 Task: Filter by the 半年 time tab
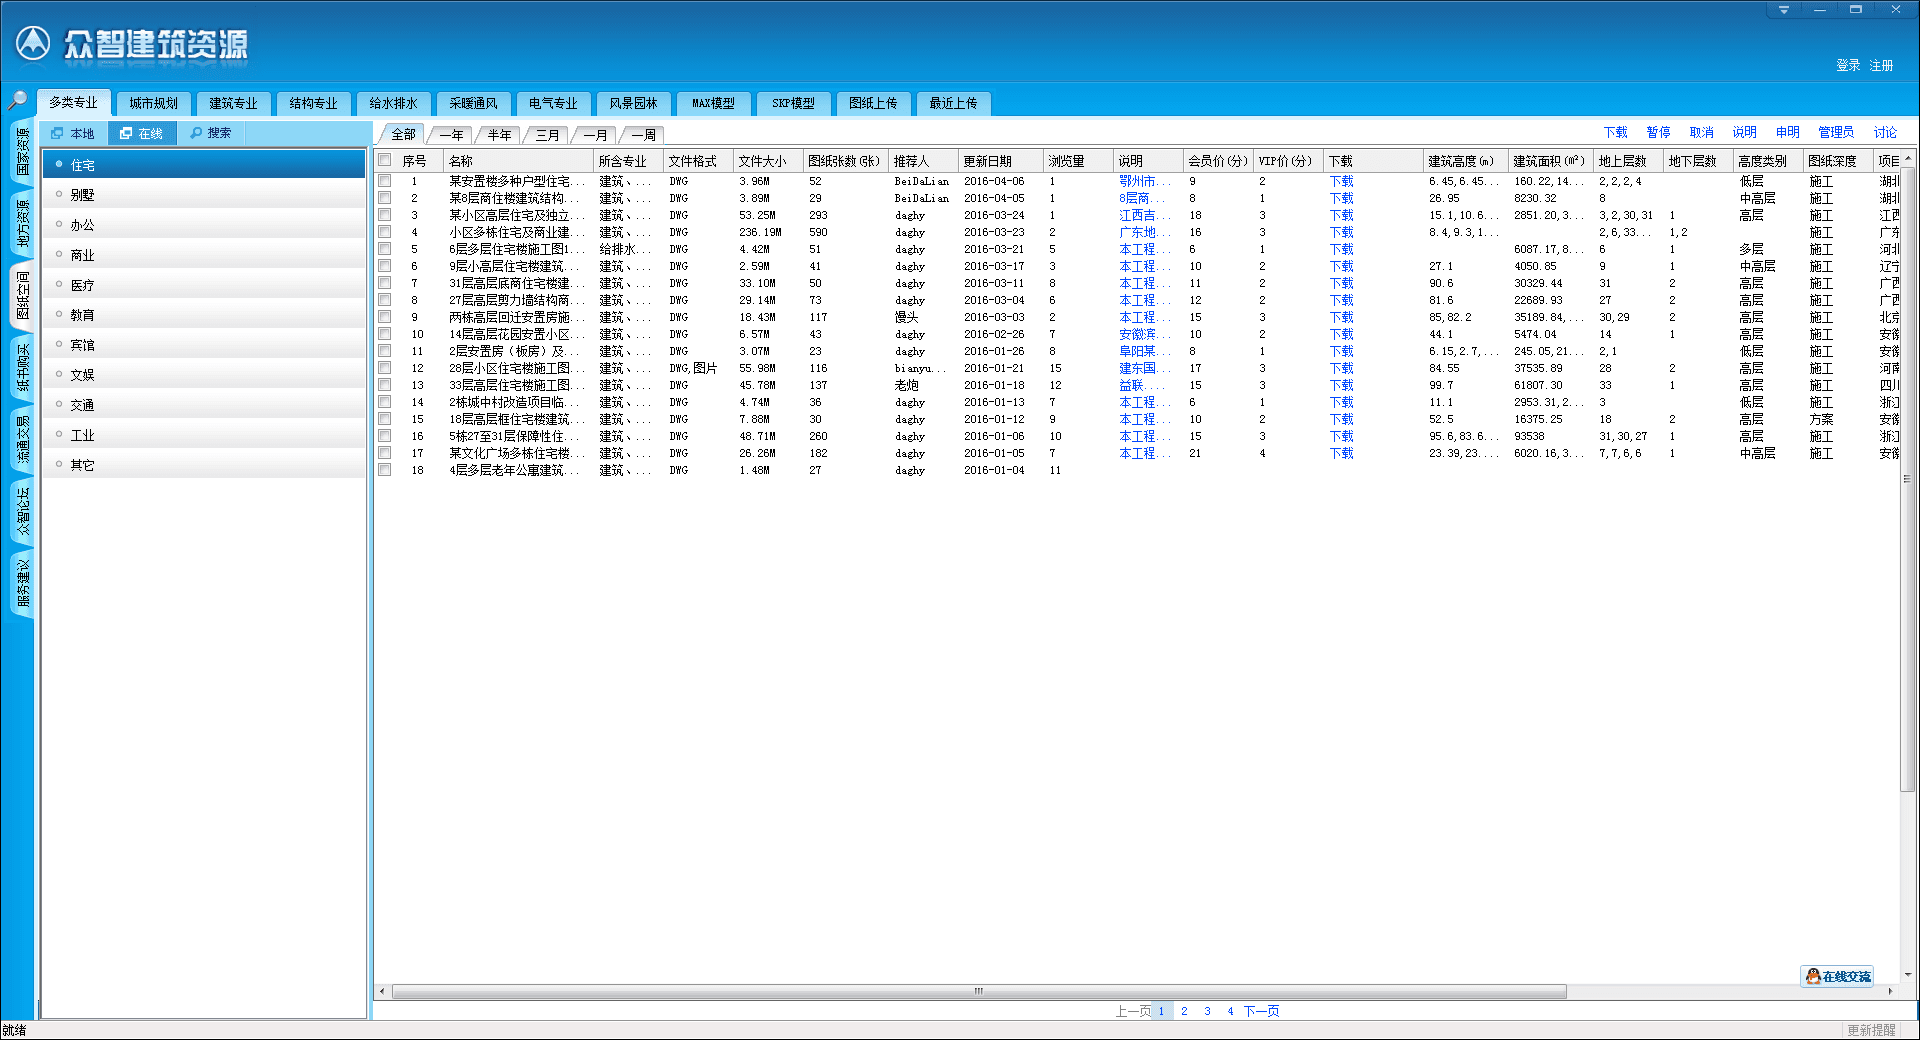point(499,135)
